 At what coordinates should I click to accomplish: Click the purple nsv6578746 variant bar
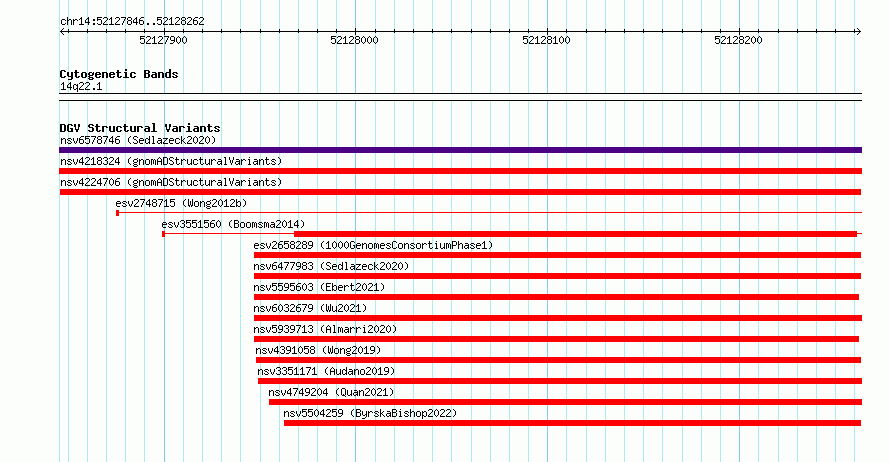pos(460,150)
